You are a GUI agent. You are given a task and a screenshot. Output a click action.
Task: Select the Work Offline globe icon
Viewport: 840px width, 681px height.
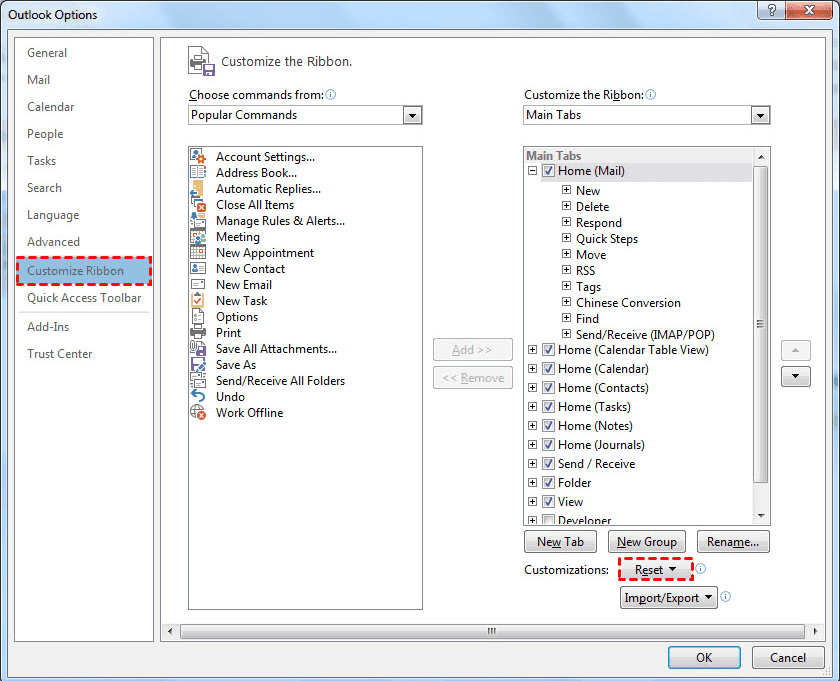[198, 412]
